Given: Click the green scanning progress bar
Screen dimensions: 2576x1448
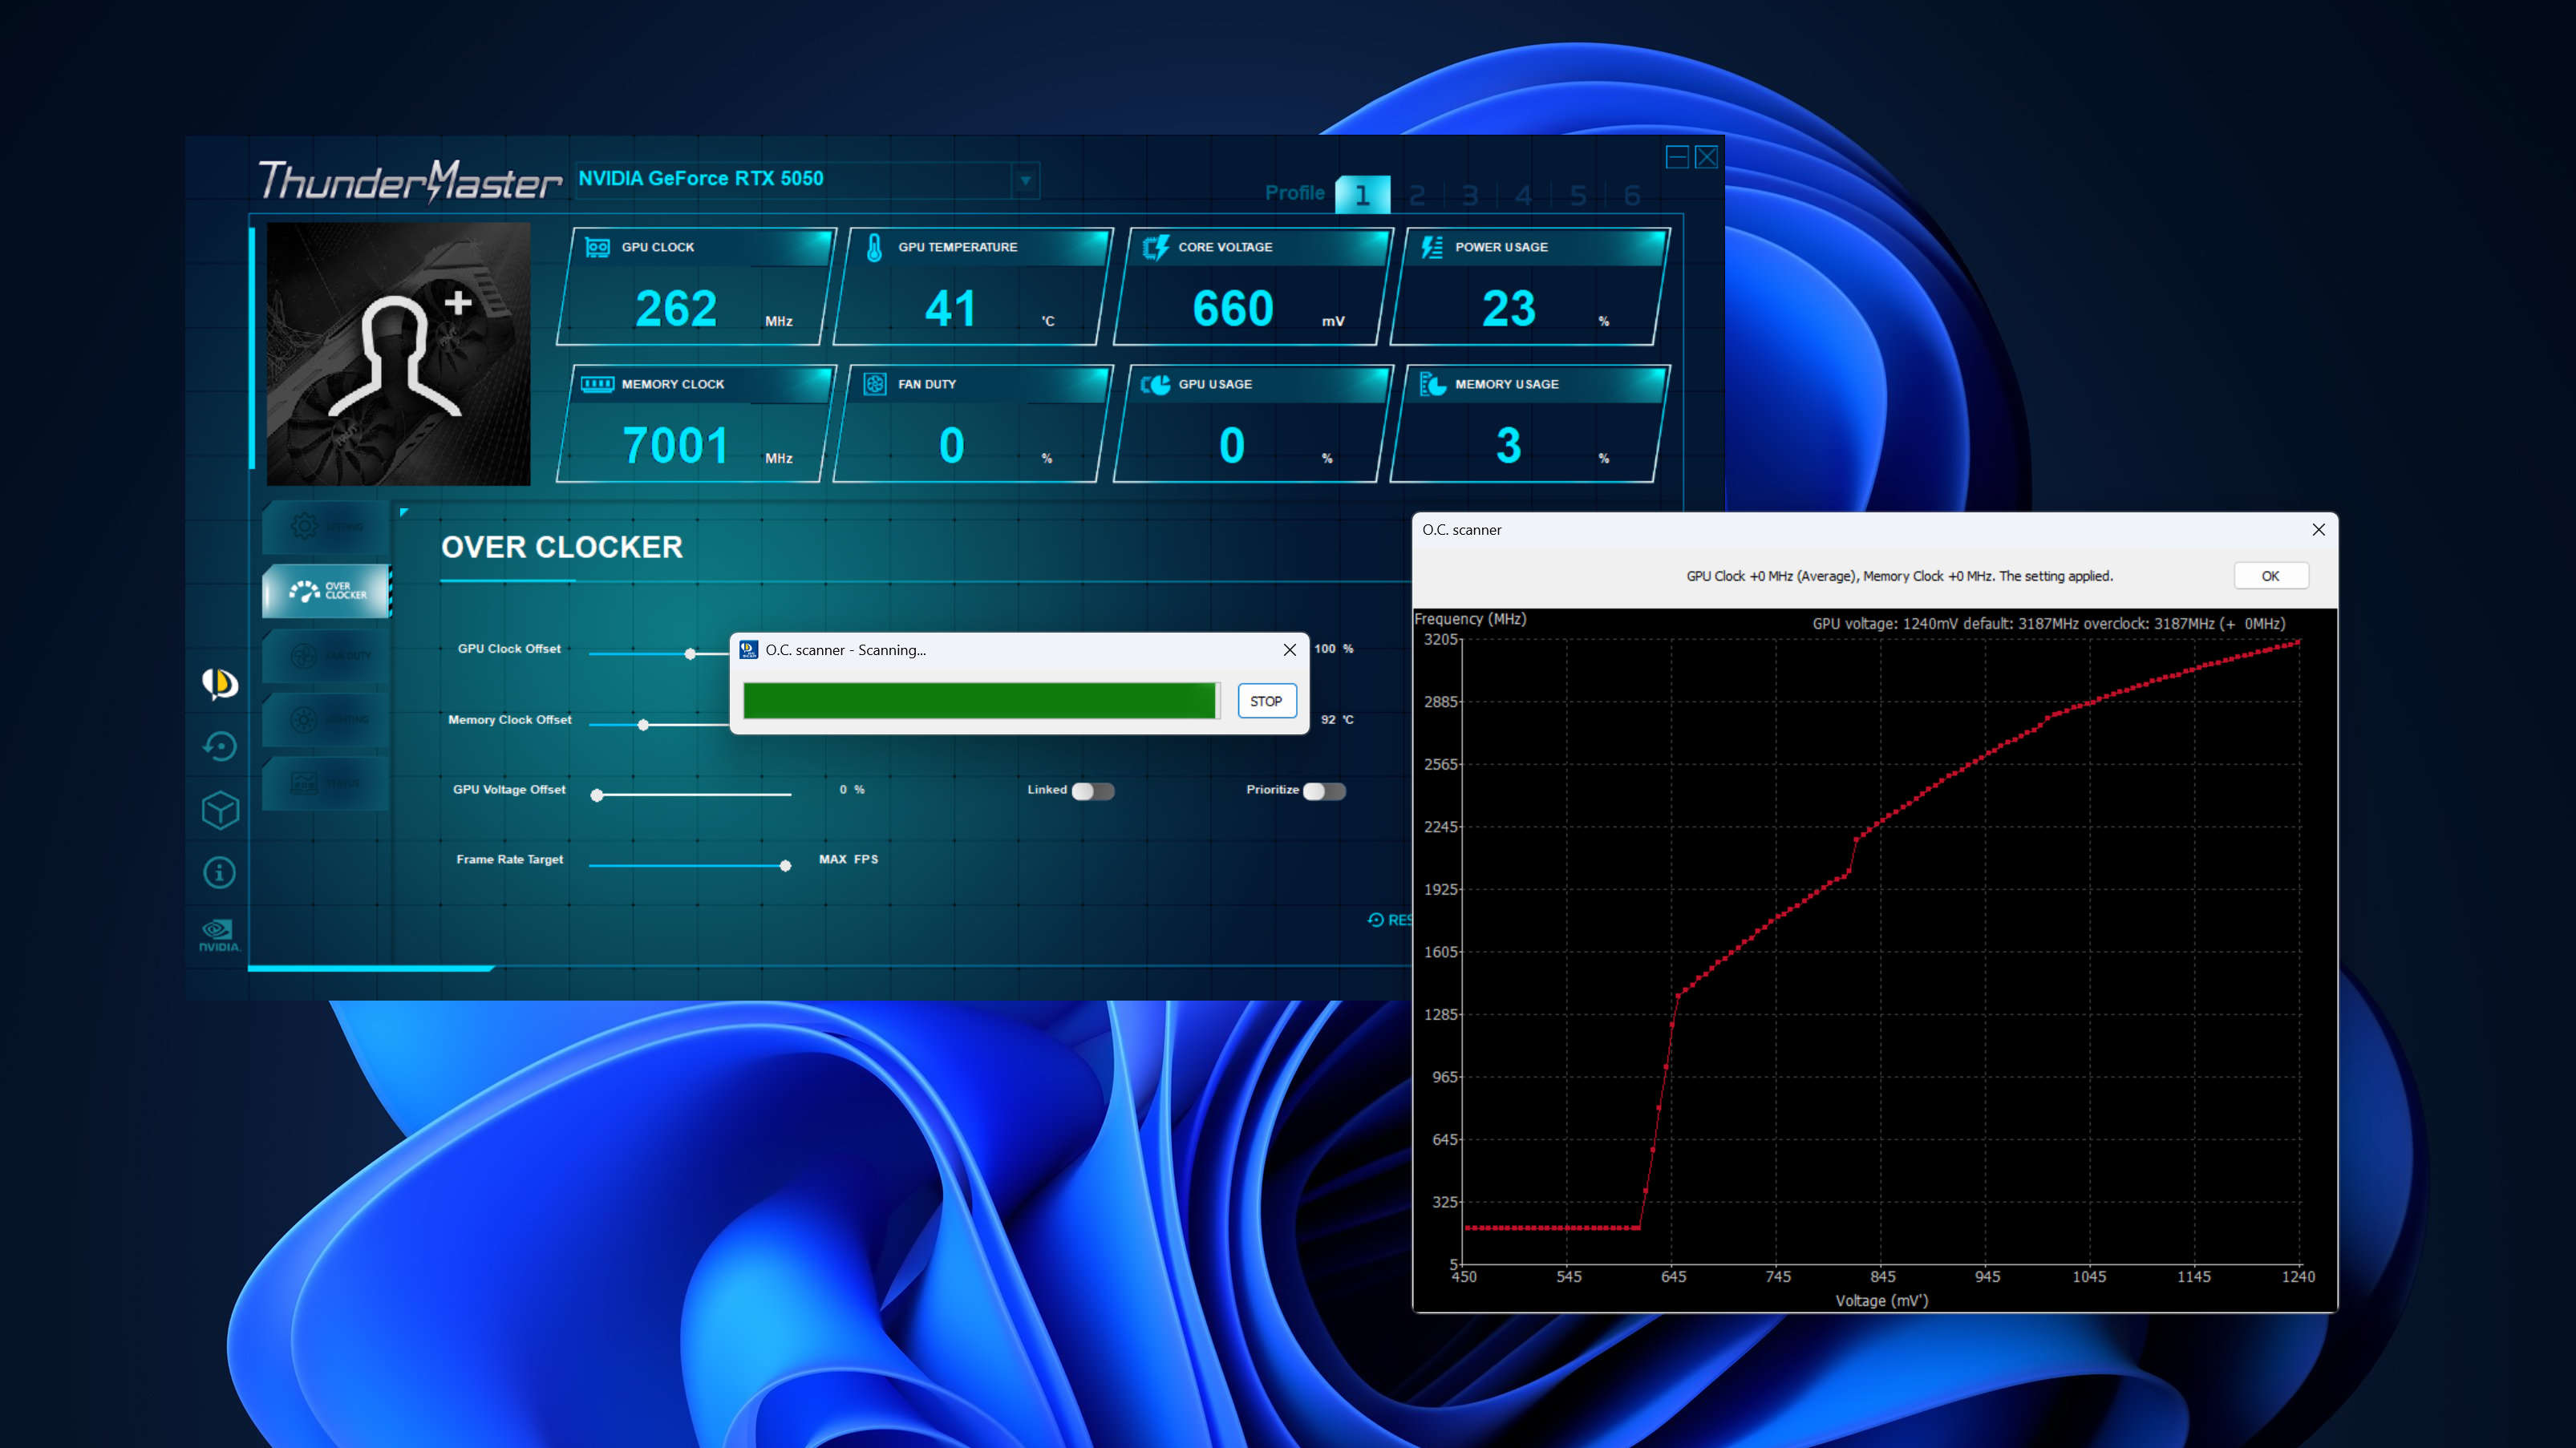Looking at the screenshot, I should point(979,701).
